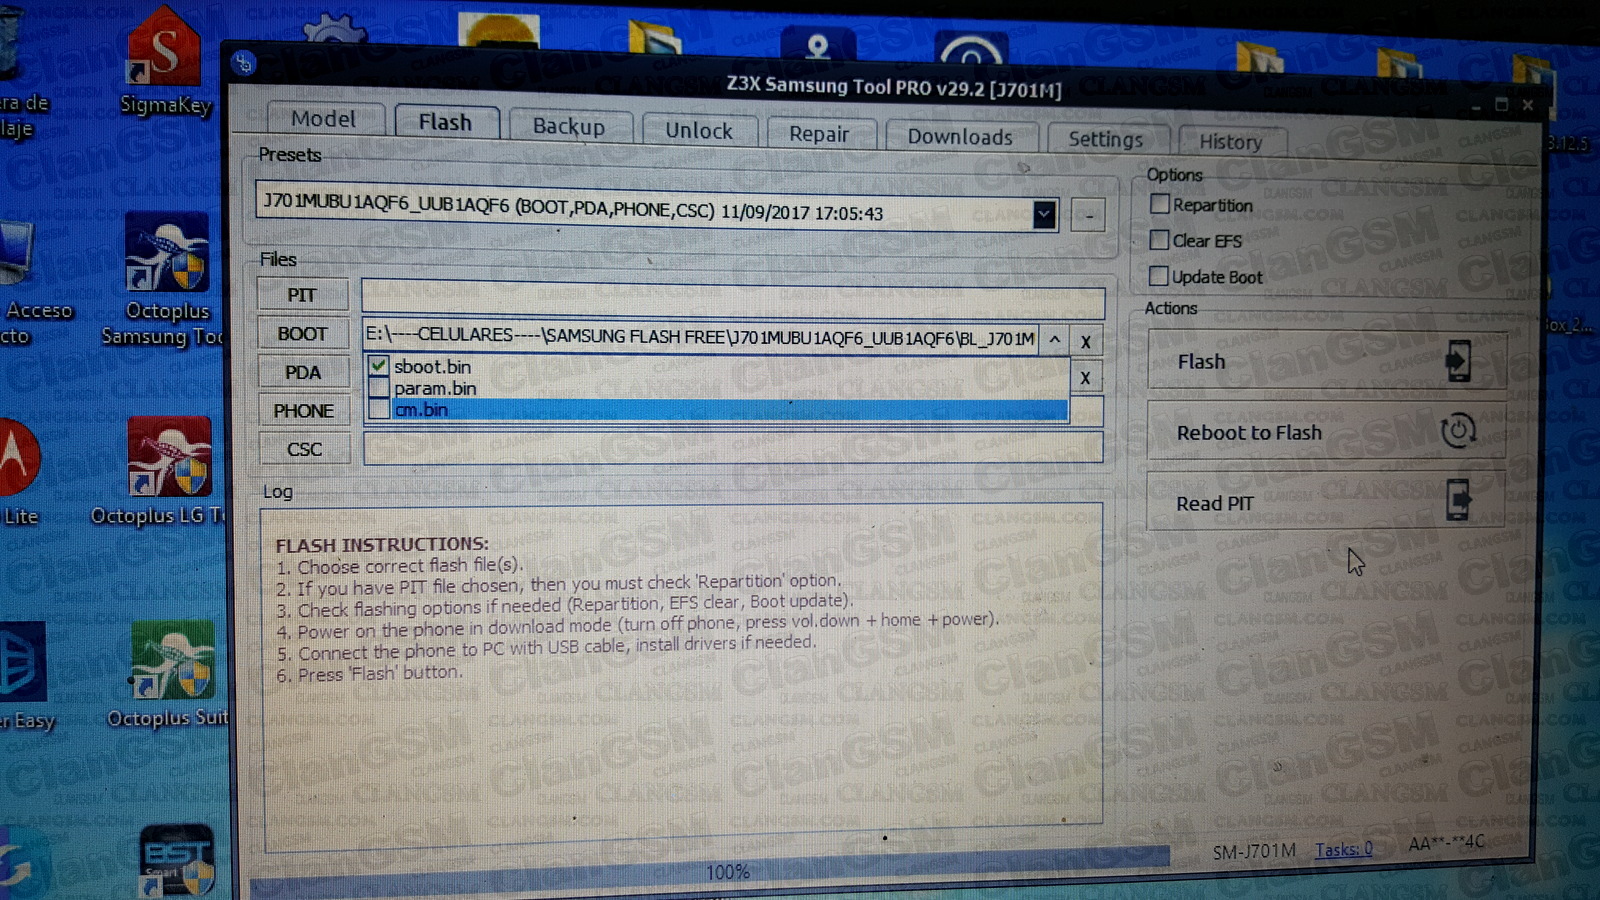Open Octoplus Suite desktop icon
The image size is (1600, 900).
coord(171,673)
